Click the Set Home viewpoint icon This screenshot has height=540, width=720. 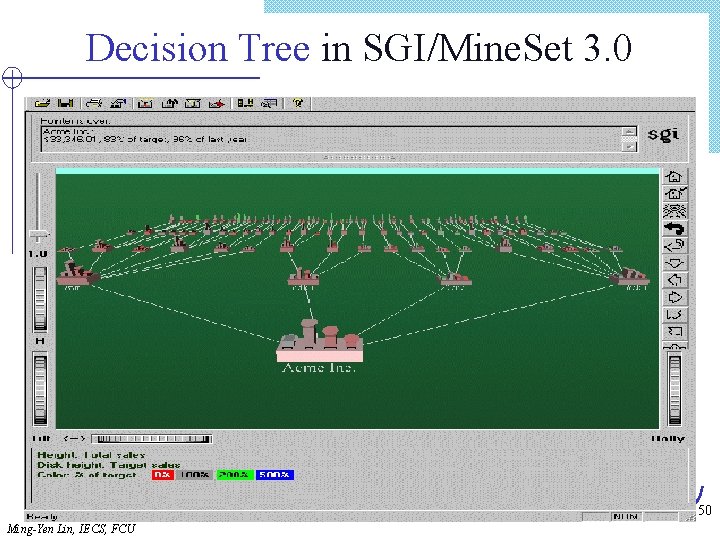pos(675,193)
